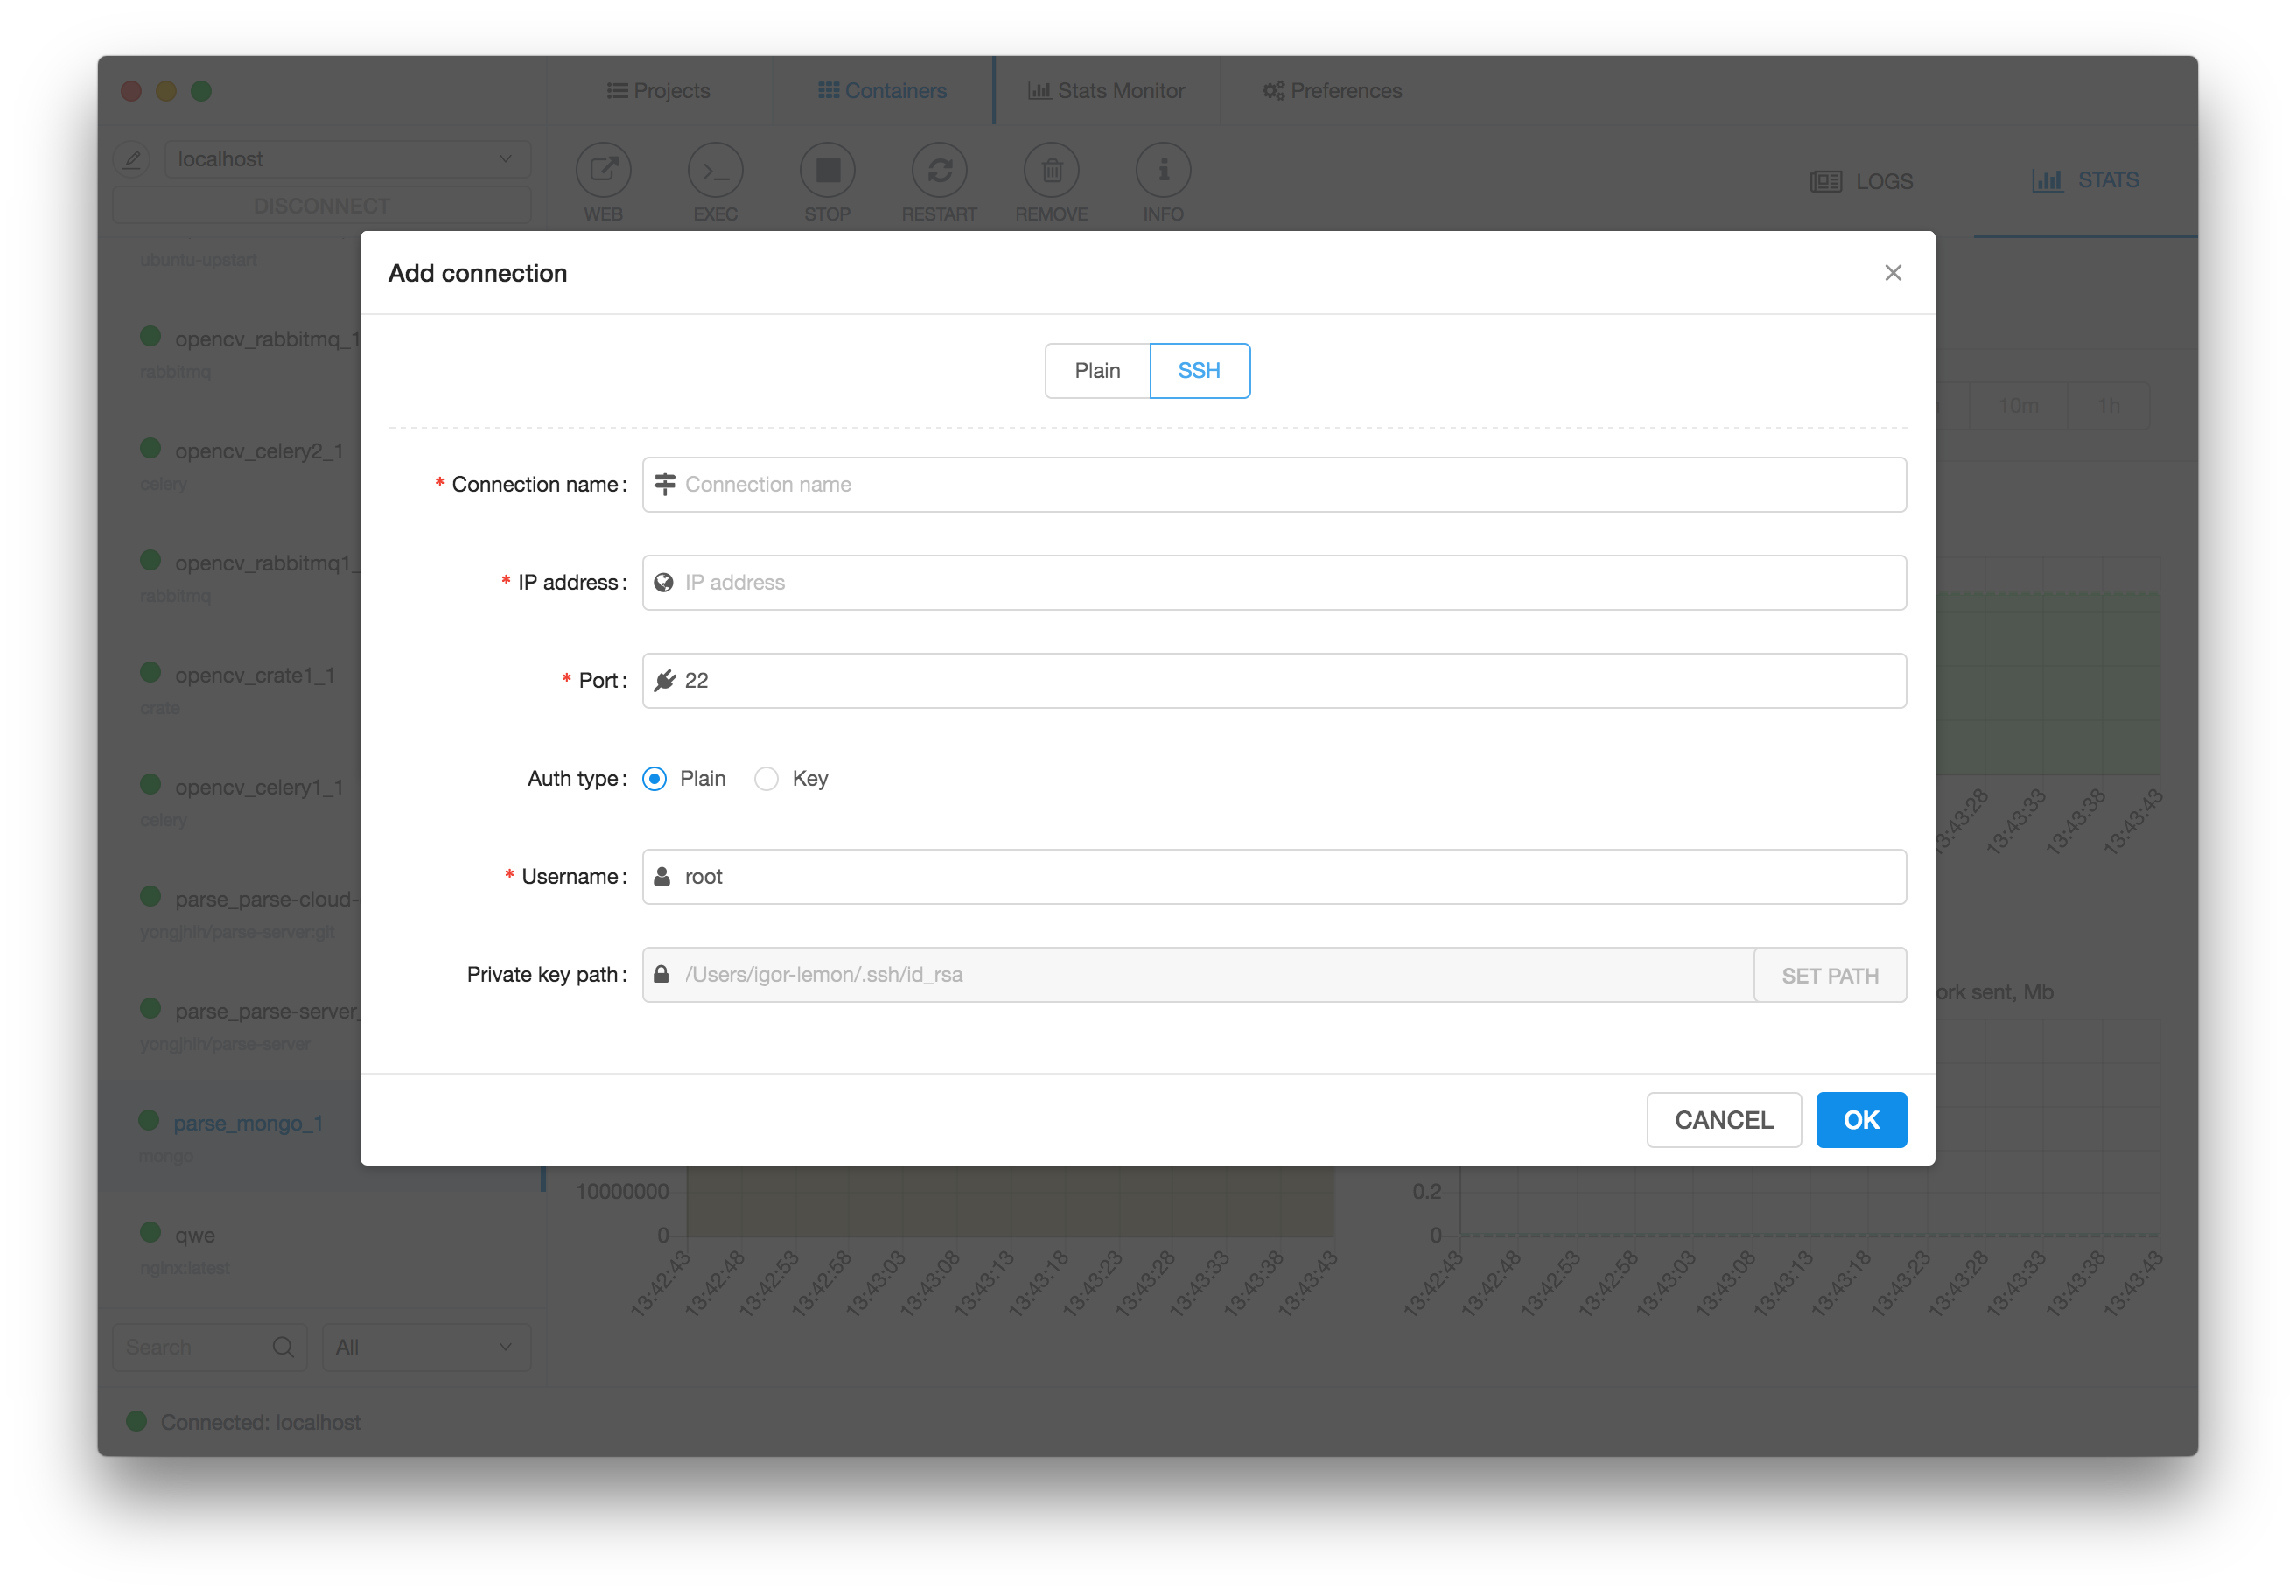Expand the All filter dropdown
The width and height of the screenshot is (2296, 1596).
425,1347
